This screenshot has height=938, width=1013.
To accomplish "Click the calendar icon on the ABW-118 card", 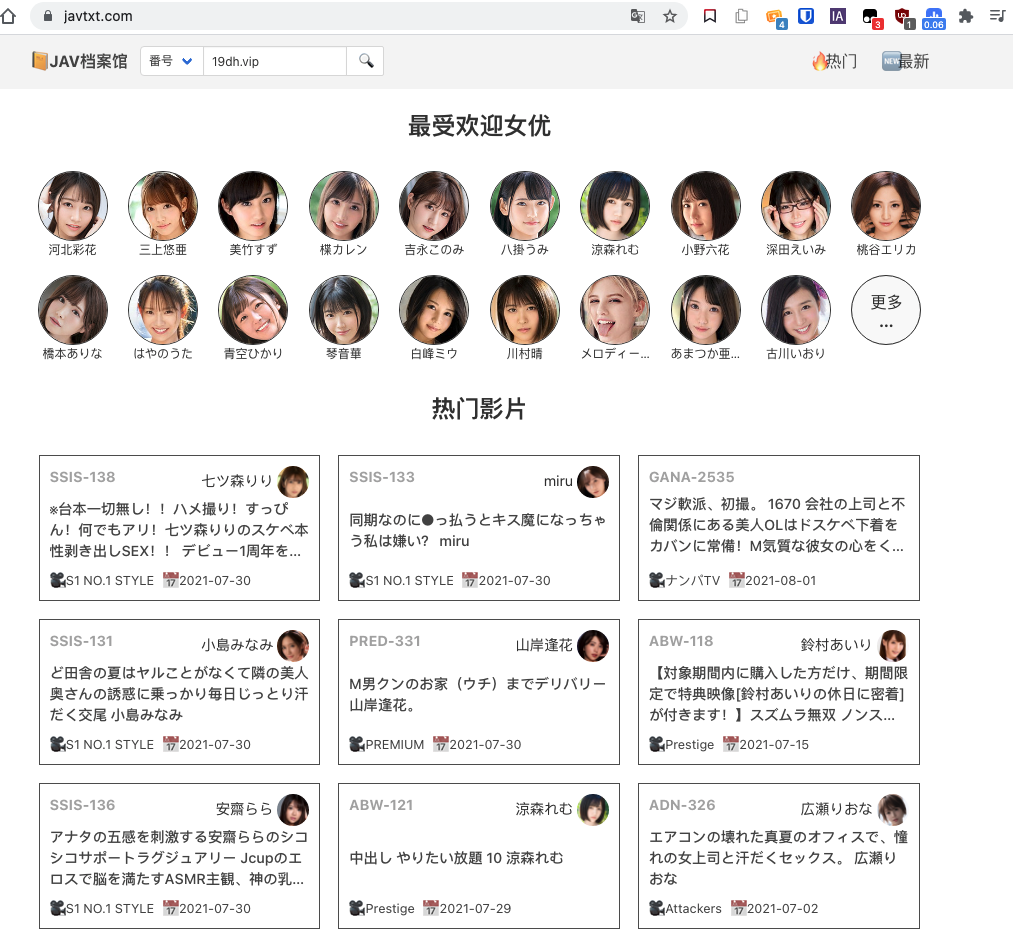I will pos(731,744).
